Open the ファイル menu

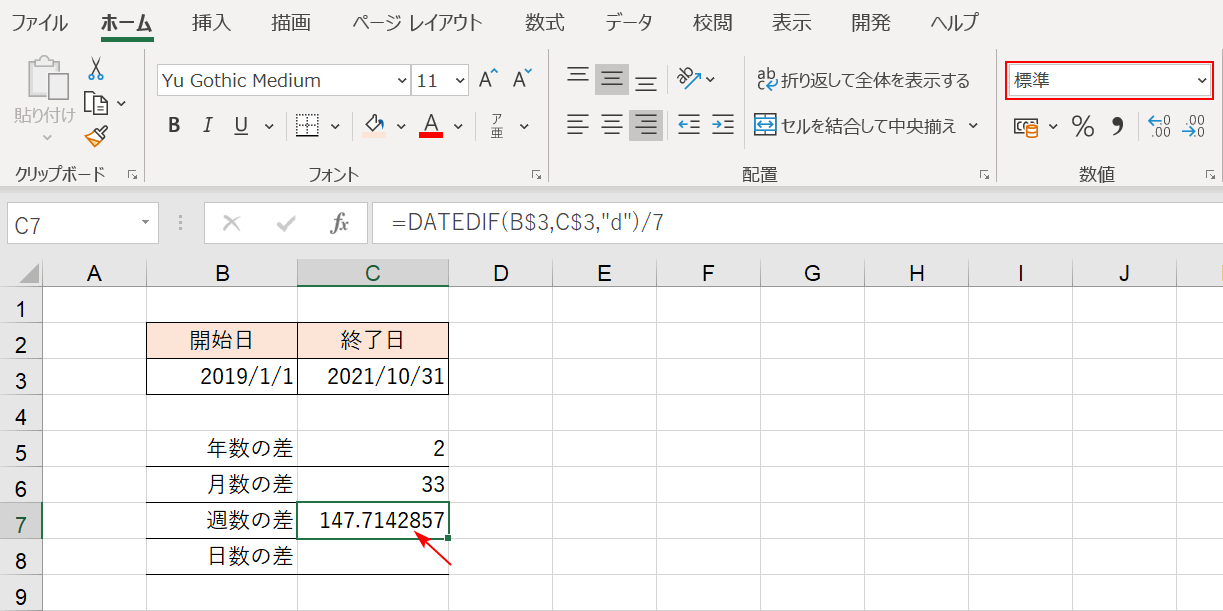[39, 22]
